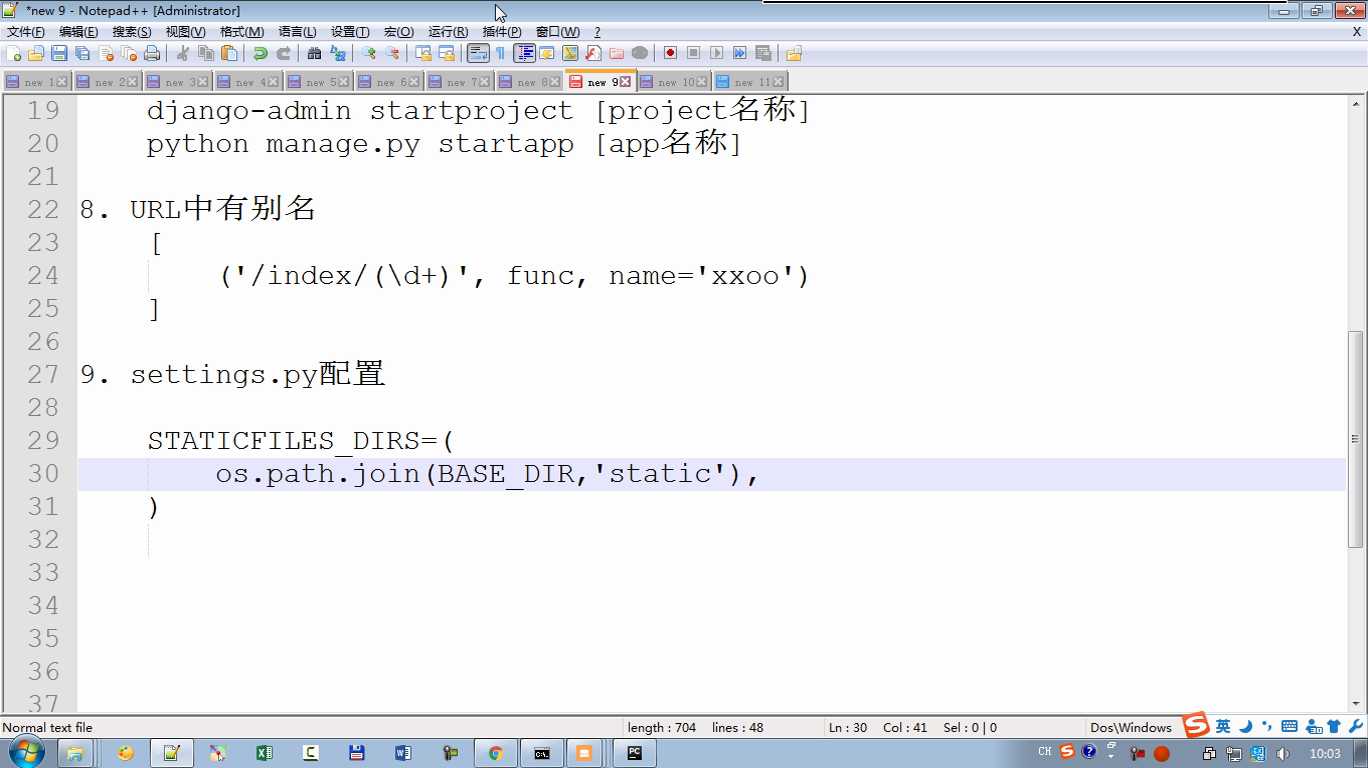The height and width of the screenshot is (768, 1368).
Task: Open the 宏(O) menu
Action: 399,32
